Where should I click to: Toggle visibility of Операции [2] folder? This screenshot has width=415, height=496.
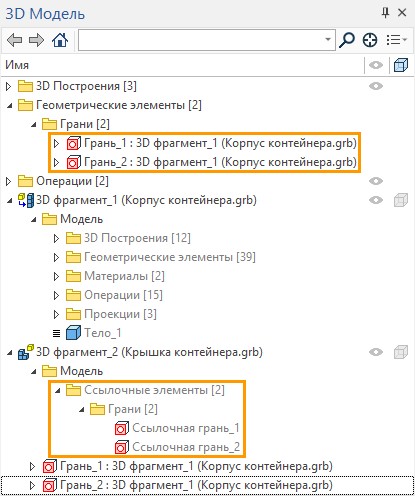(x=376, y=181)
